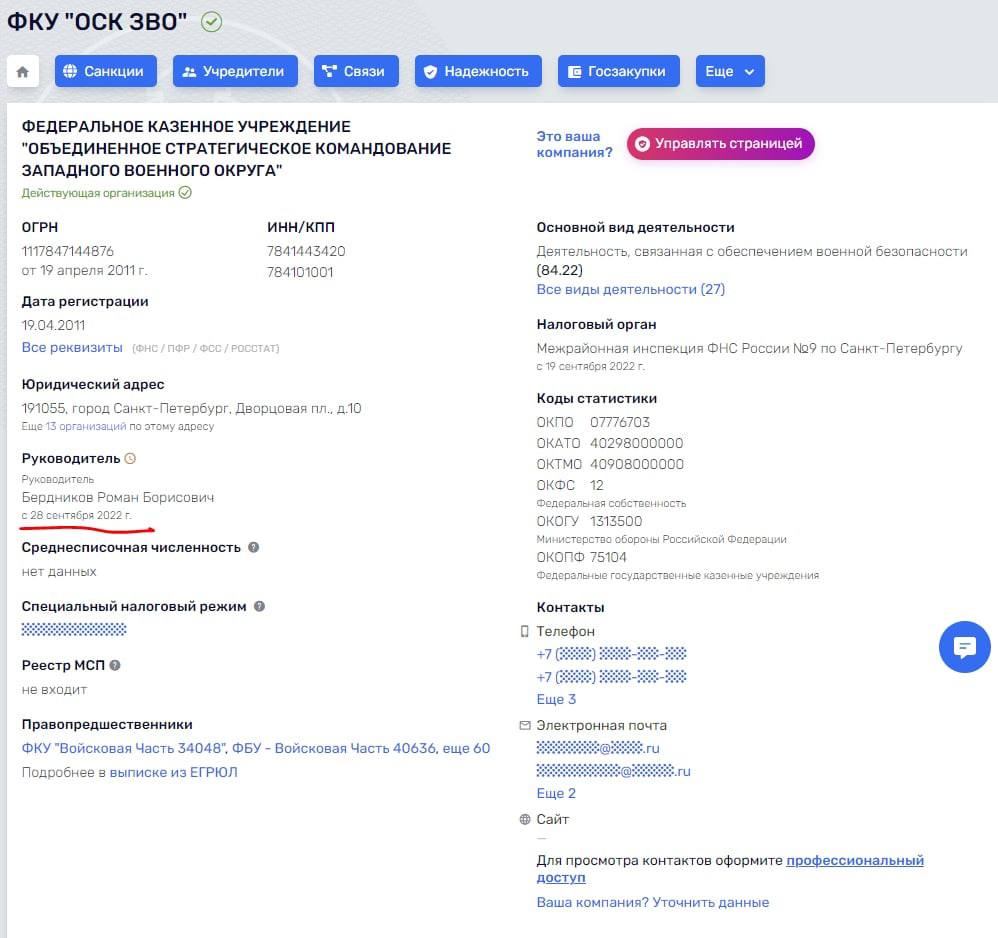
Task: Expand more phone numbers via Еще 3
Action: coord(556,699)
